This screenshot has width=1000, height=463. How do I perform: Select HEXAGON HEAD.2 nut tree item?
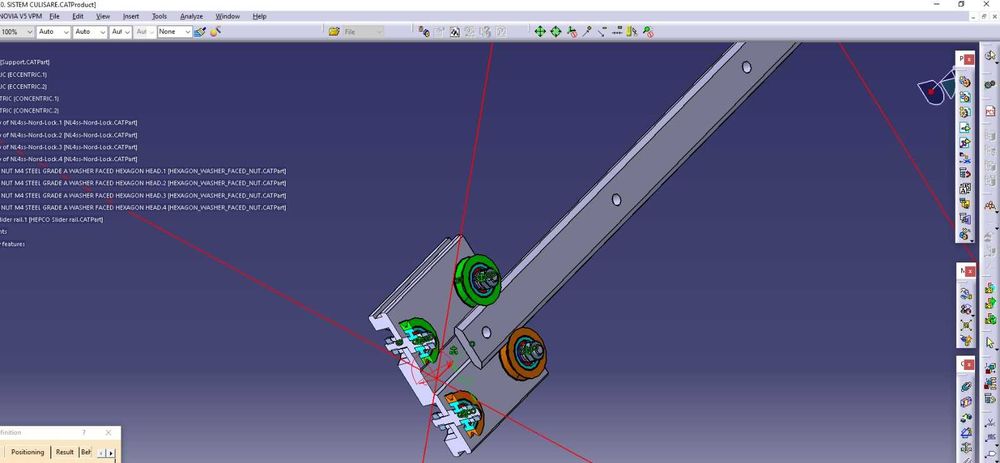point(143,183)
